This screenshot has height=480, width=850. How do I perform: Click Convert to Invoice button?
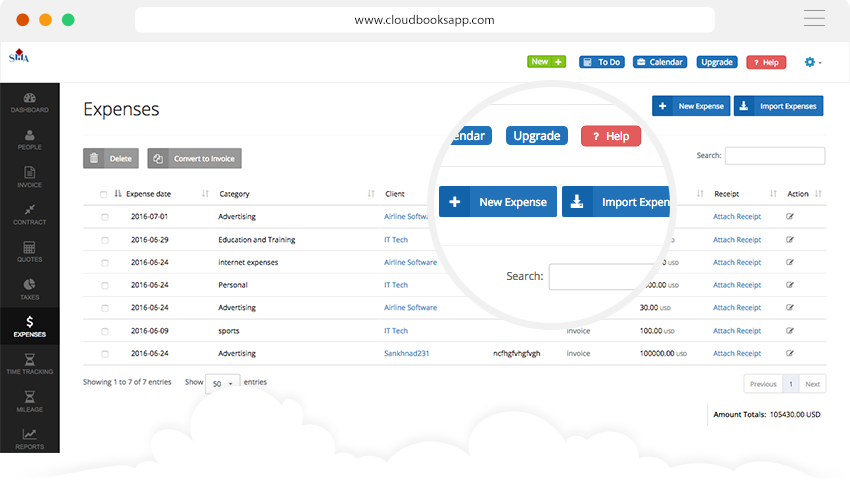(x=194, y=158)
